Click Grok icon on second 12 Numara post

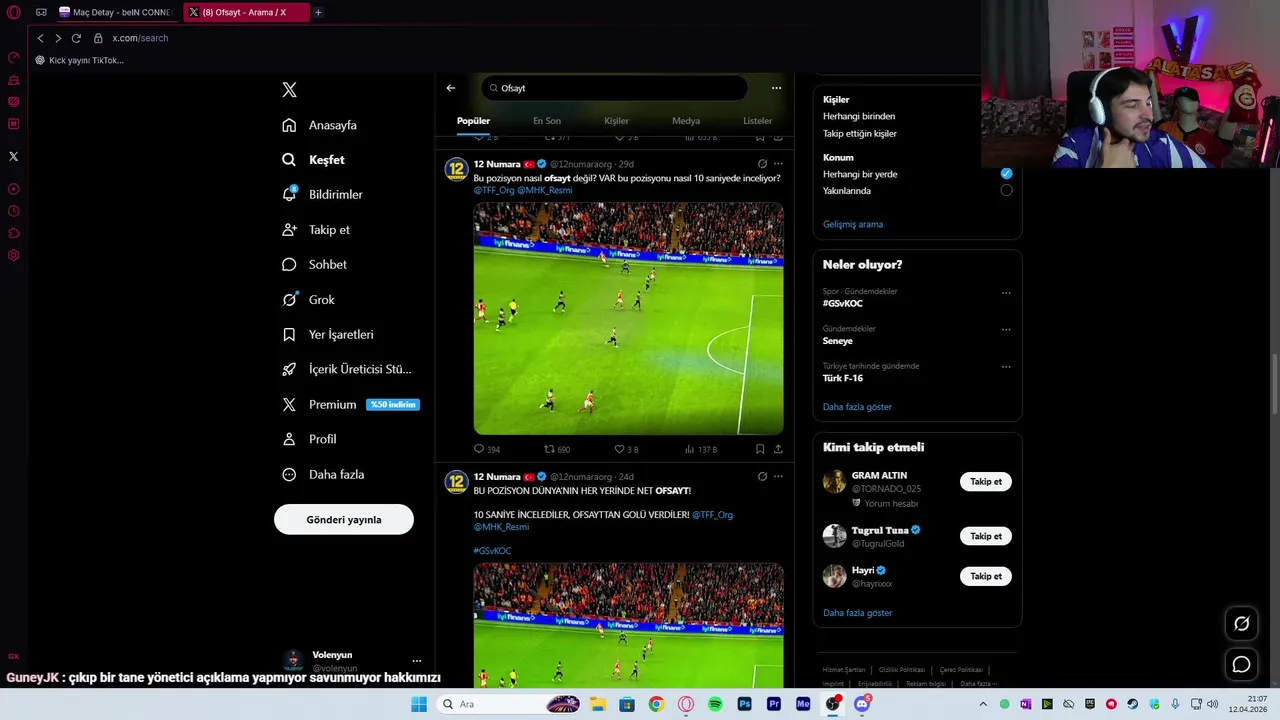[762, 477]
